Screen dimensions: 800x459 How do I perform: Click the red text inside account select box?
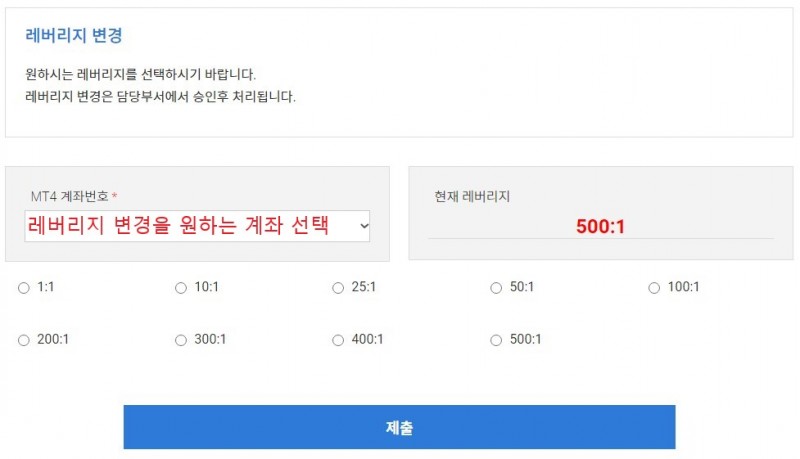(x=178, y=225)
